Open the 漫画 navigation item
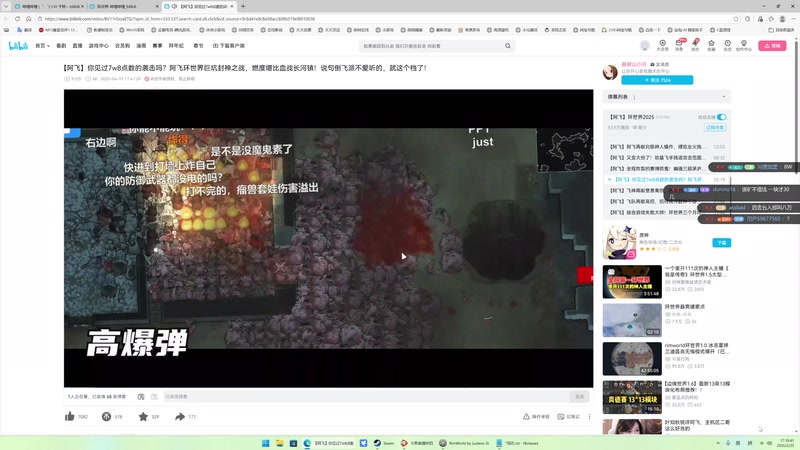The image size is (800, 450). (x=141, y=46)
